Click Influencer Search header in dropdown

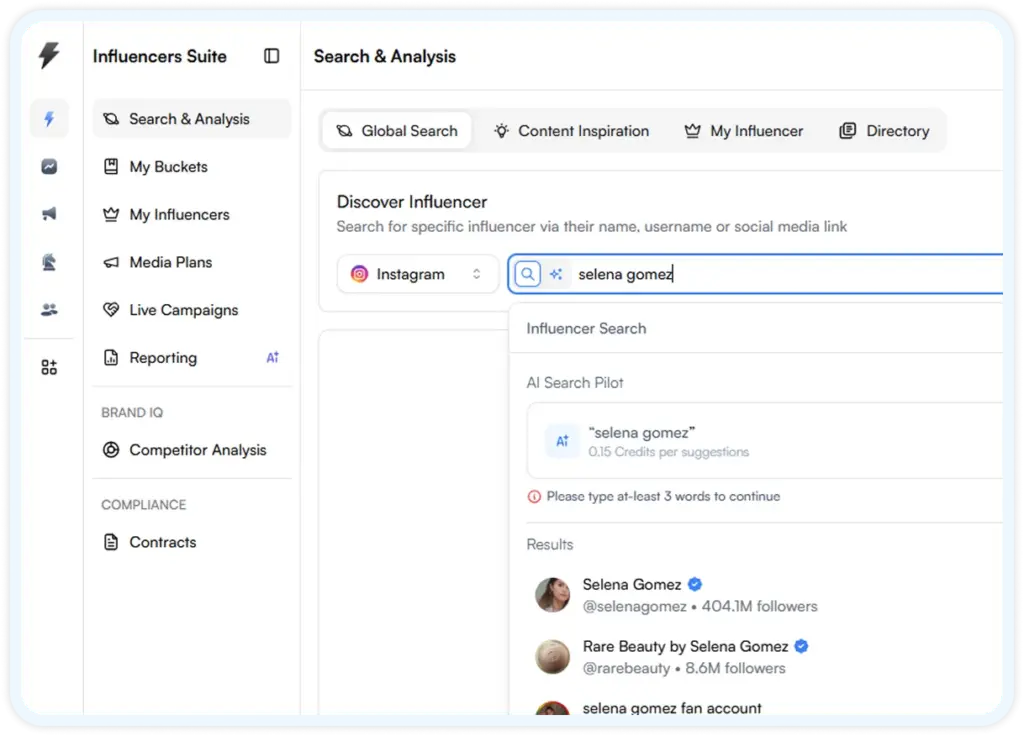(x=586, y=328)
